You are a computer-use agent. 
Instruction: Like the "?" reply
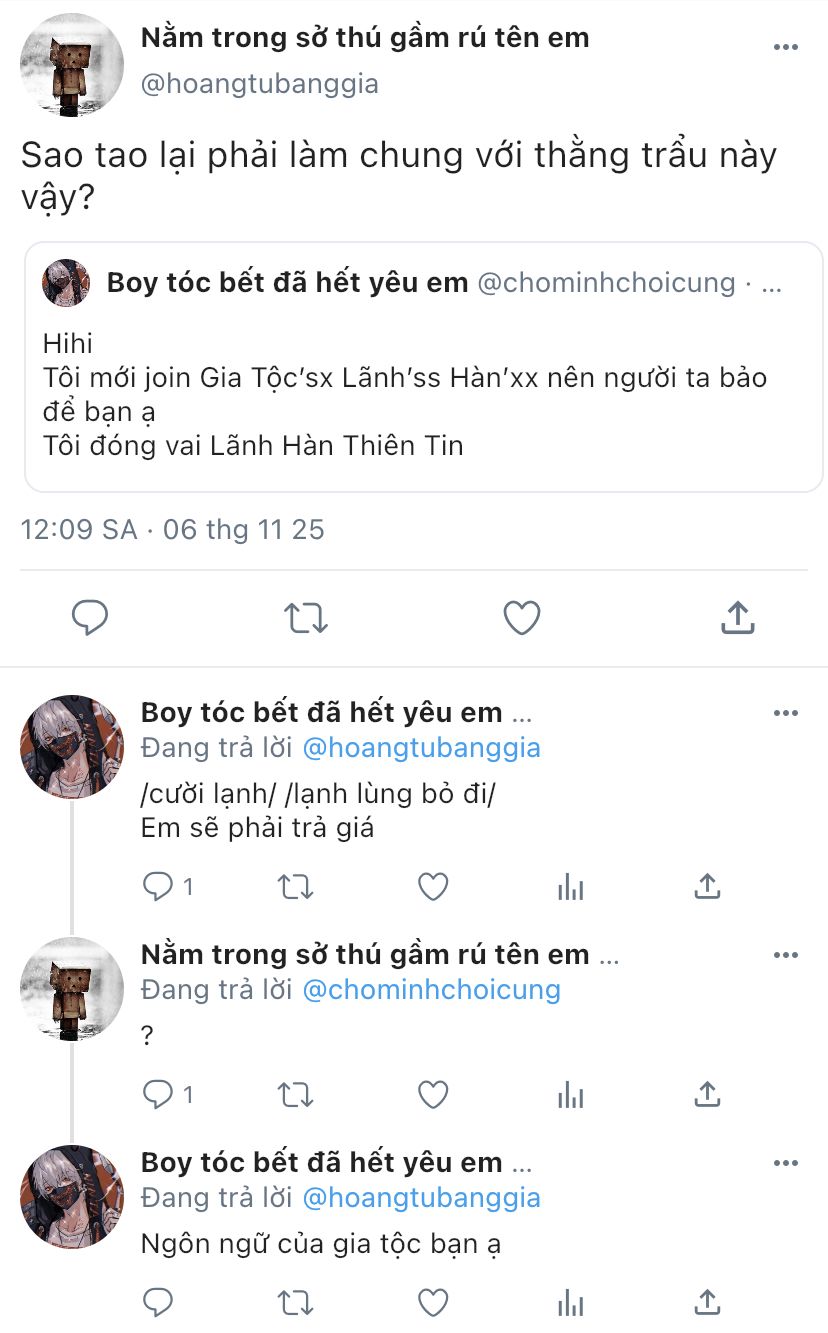(432, 1095)
